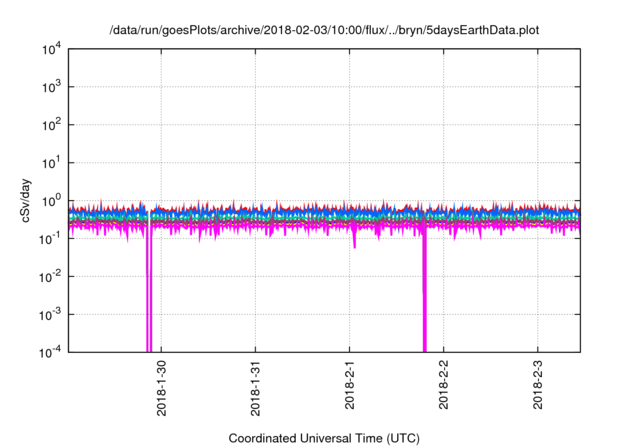Click the 10^-3 y-axis tick label
Image resolution: width=640 pixels, height=448 pixels.
(51, 315)
